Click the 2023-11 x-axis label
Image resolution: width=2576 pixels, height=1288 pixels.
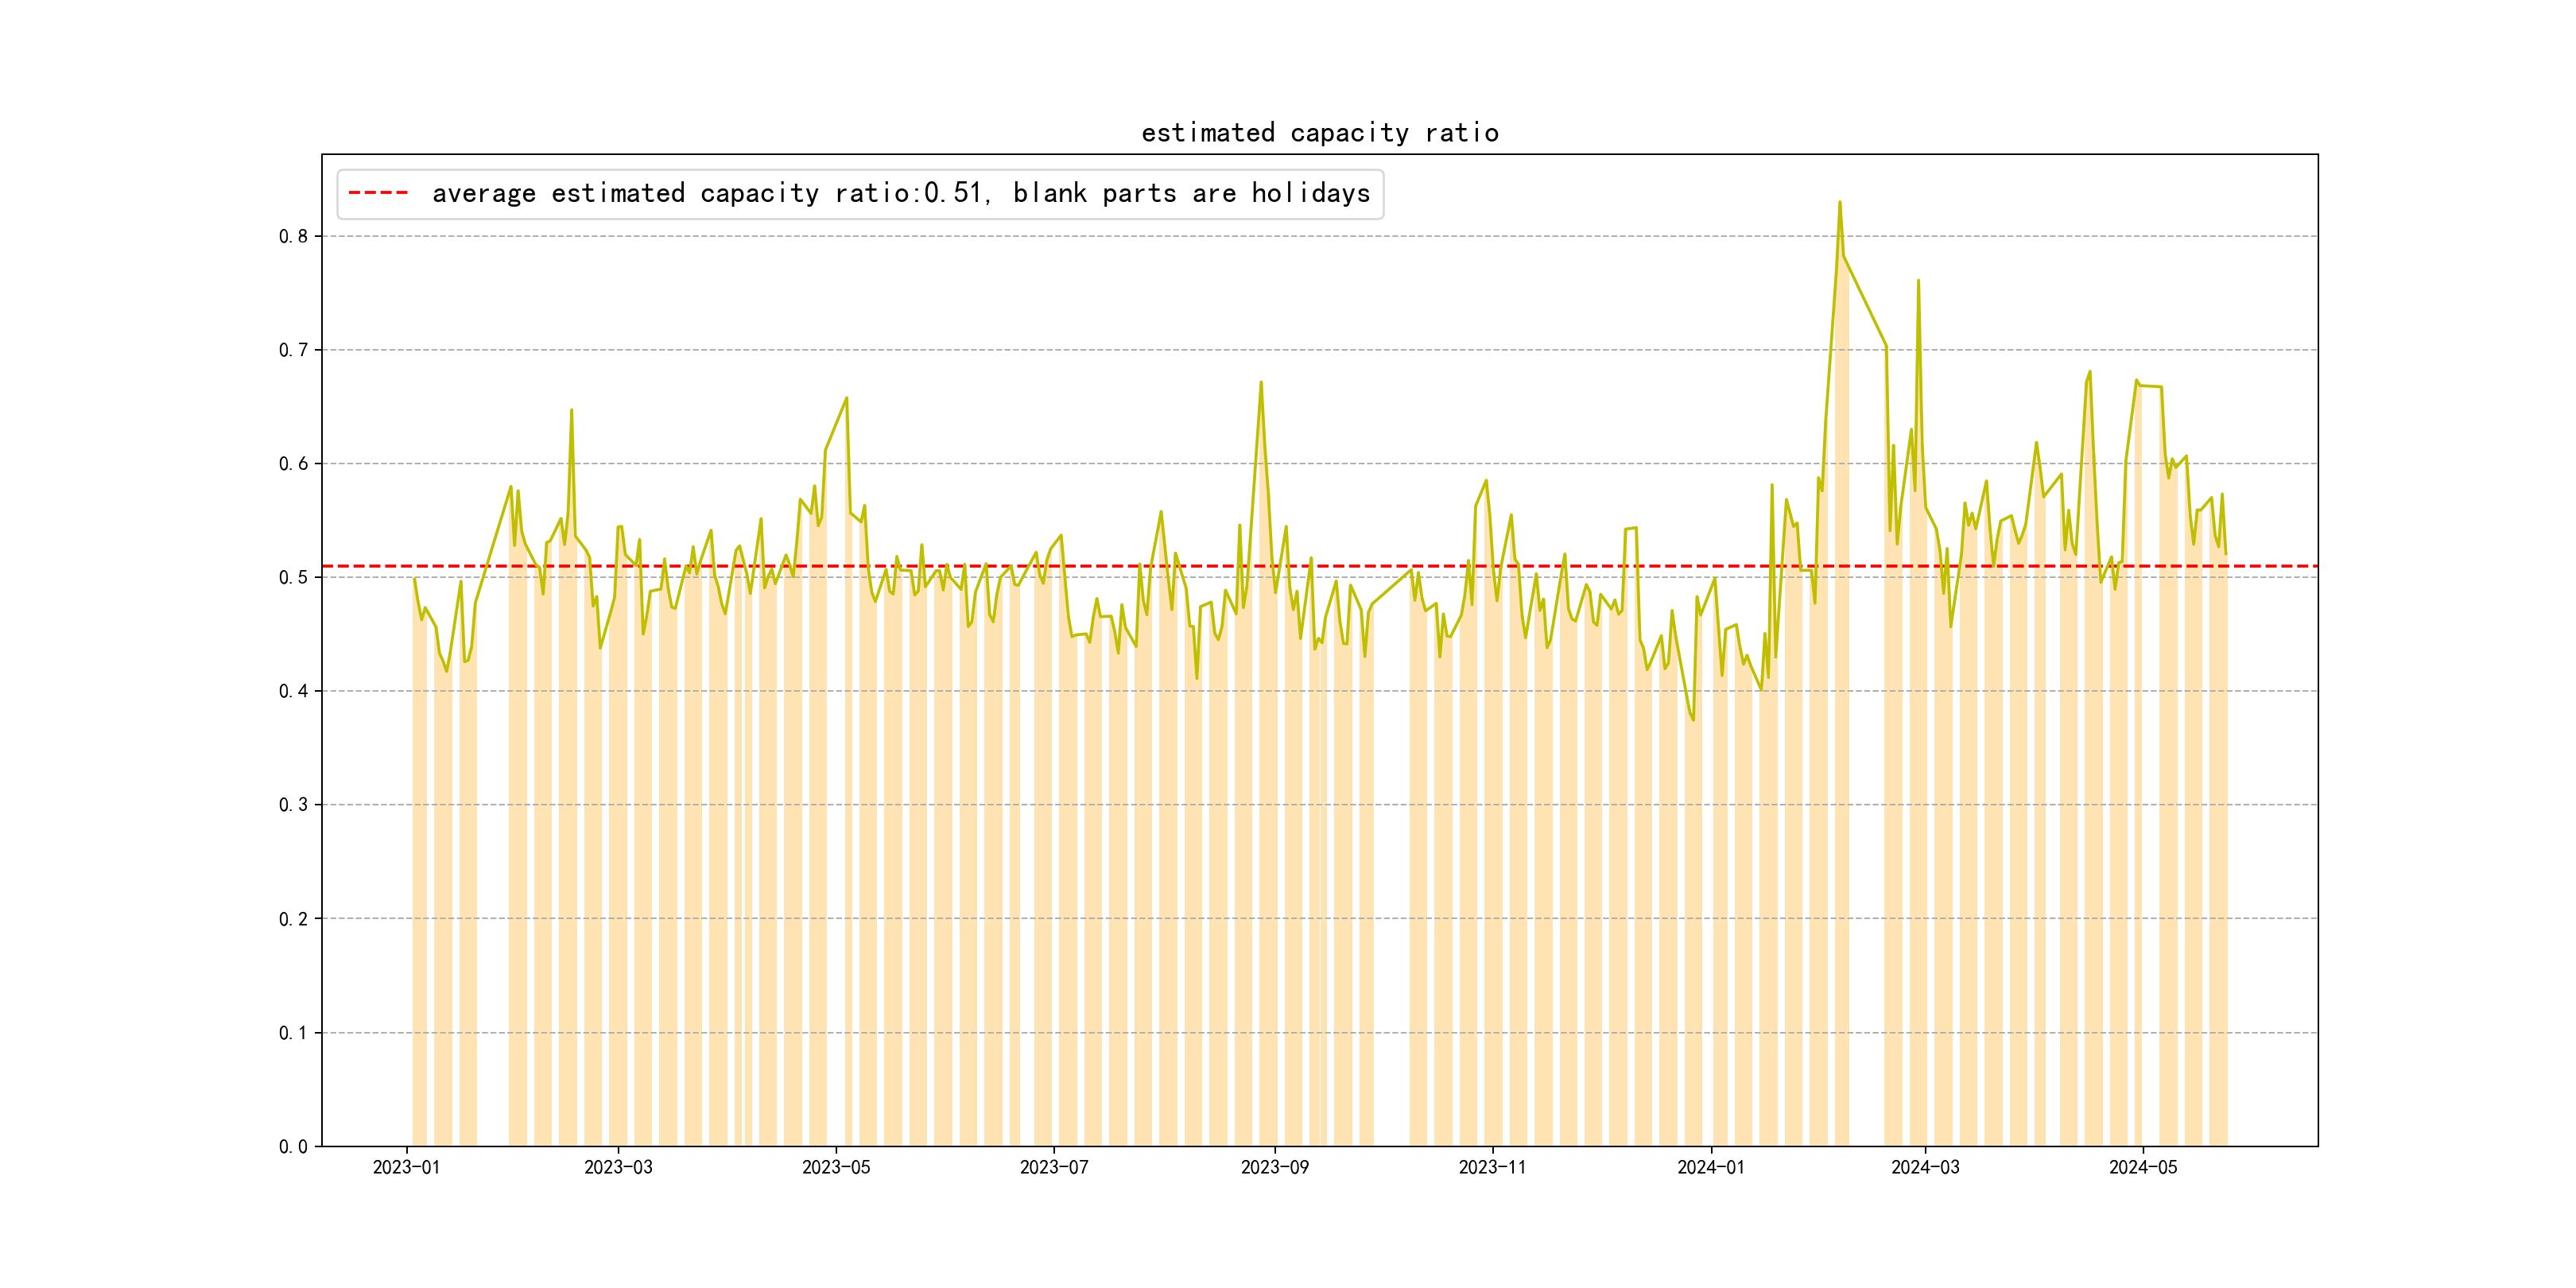pos(1492,1168)
